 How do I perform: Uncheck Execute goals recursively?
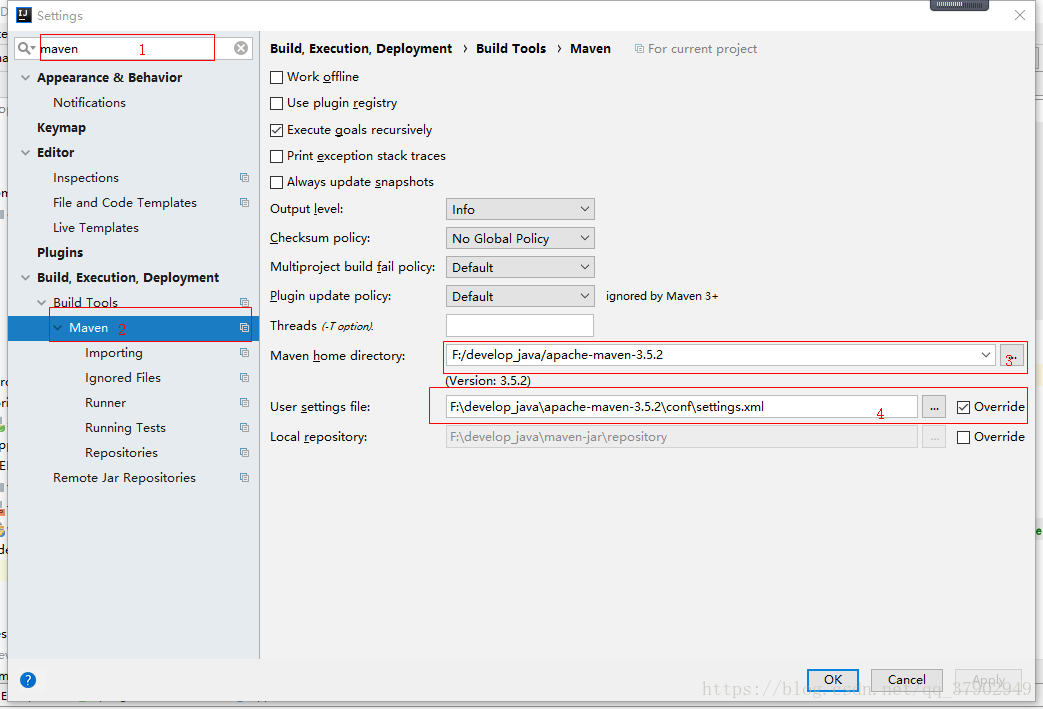[277, 130]
